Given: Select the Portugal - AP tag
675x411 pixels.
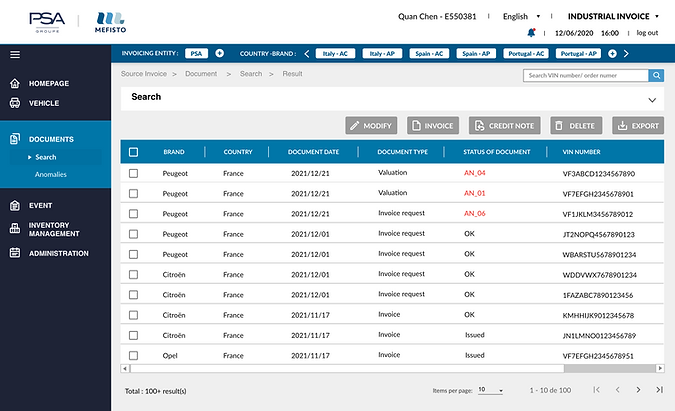Looking at the screenshot, I should [x=579, y=53].
